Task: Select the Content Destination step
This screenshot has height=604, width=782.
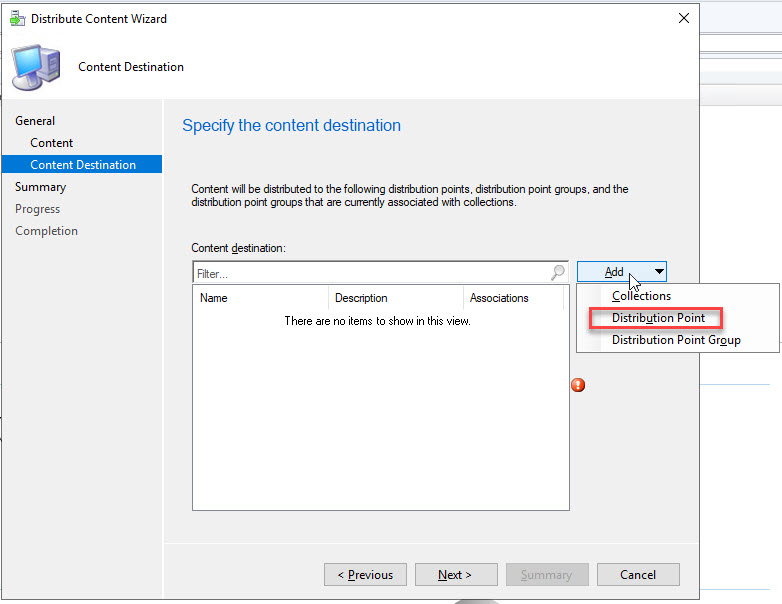Action: click(82, 165)
